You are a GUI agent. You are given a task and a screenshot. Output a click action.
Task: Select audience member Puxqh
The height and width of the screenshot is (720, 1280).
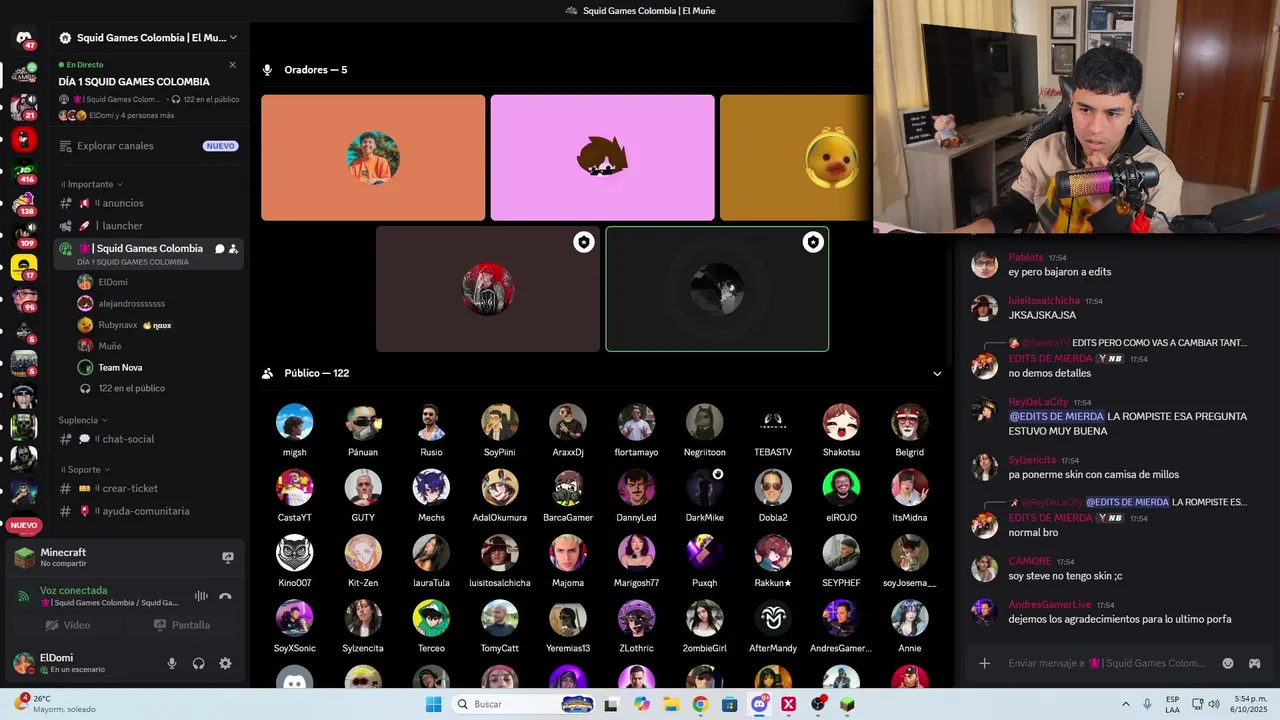705,560
